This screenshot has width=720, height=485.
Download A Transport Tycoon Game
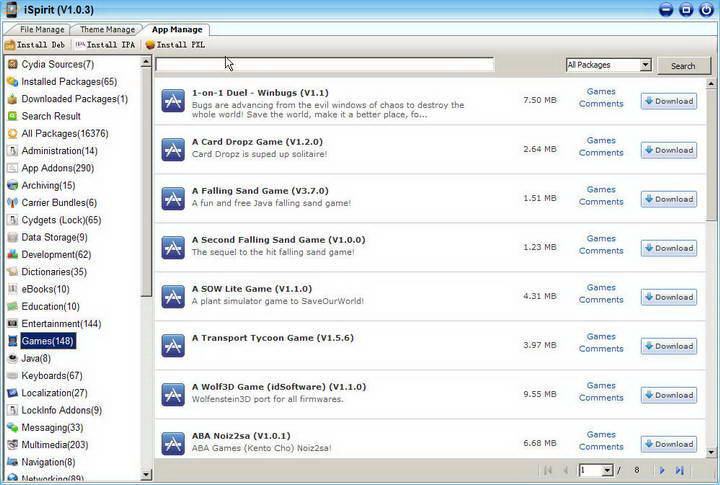click(669, 346)
